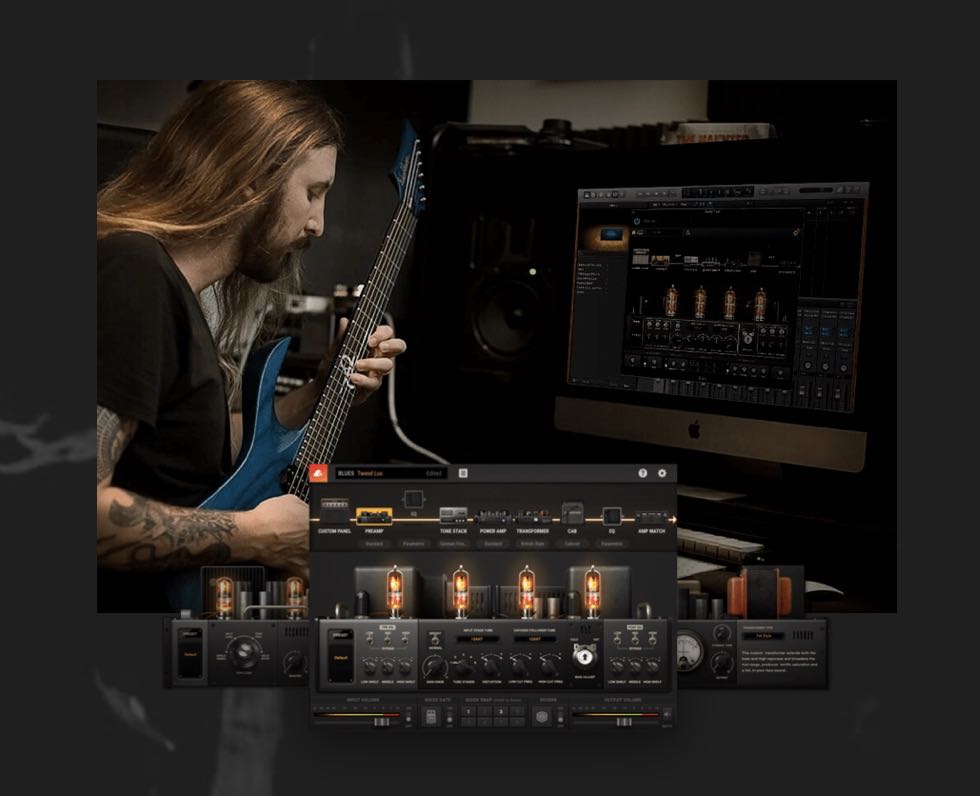Select the Transformer module in signal chain
980x796 pixels.
(x=532, y=517)
